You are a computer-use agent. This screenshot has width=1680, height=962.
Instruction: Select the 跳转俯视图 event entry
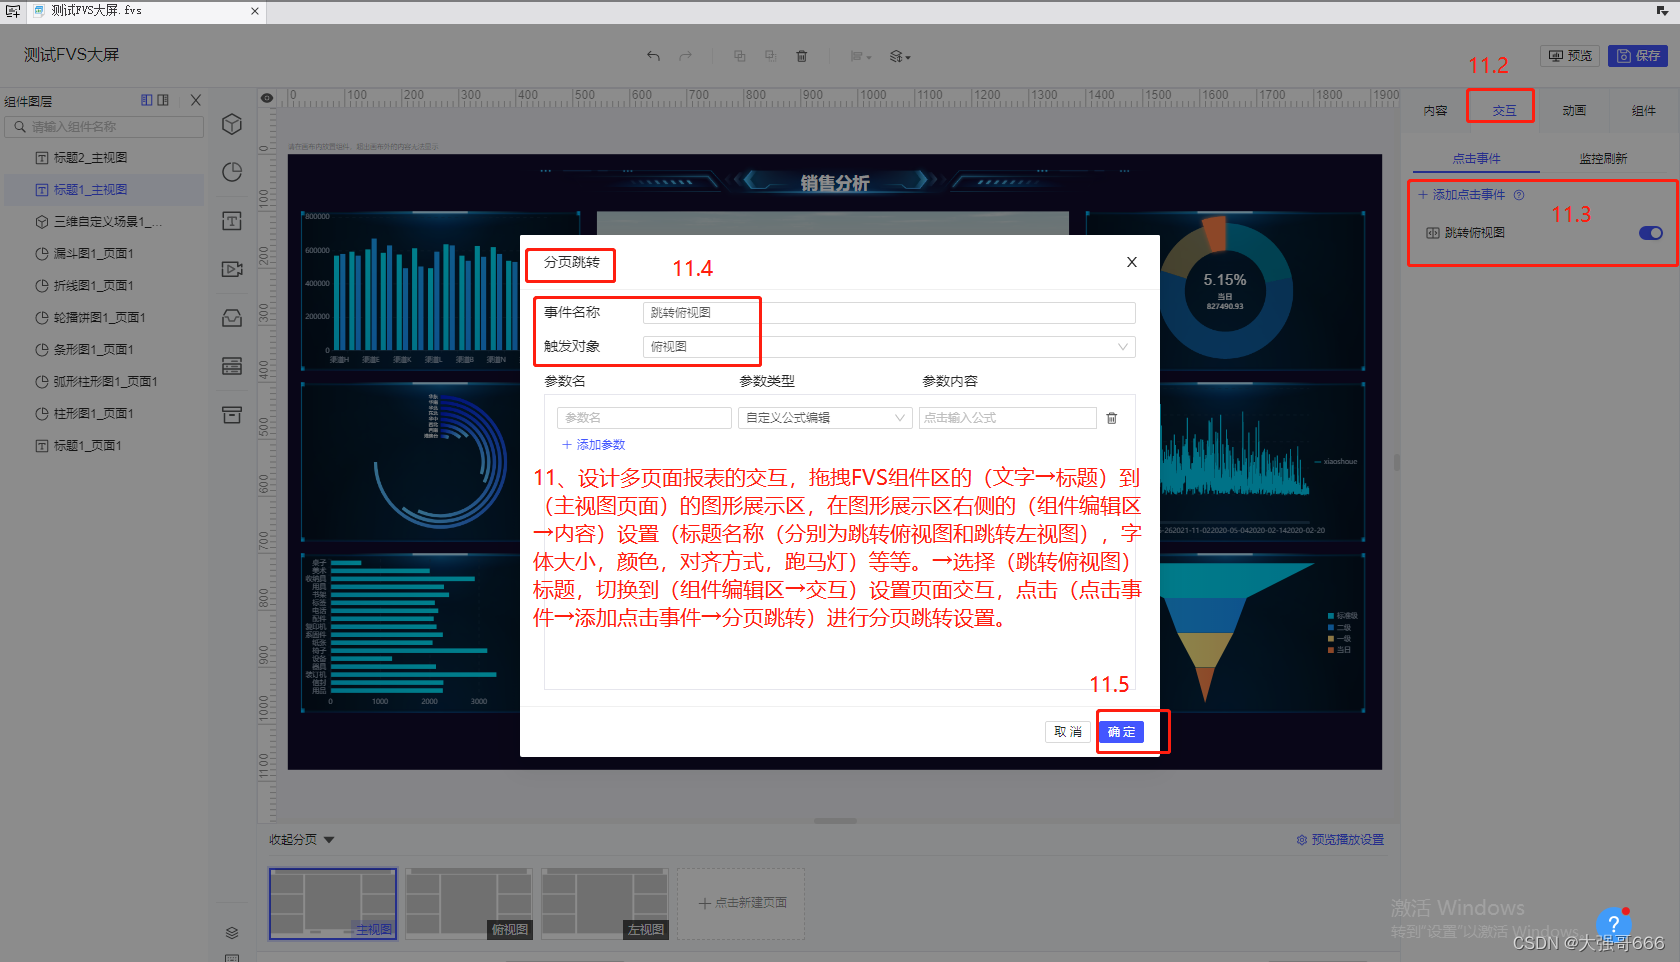tap(1474, 233)
